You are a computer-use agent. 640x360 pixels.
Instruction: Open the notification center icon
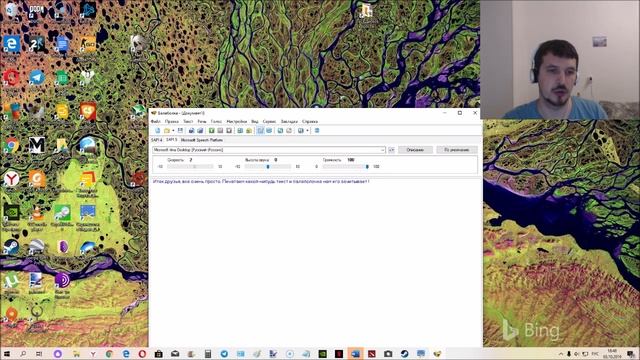click(631, 354)
